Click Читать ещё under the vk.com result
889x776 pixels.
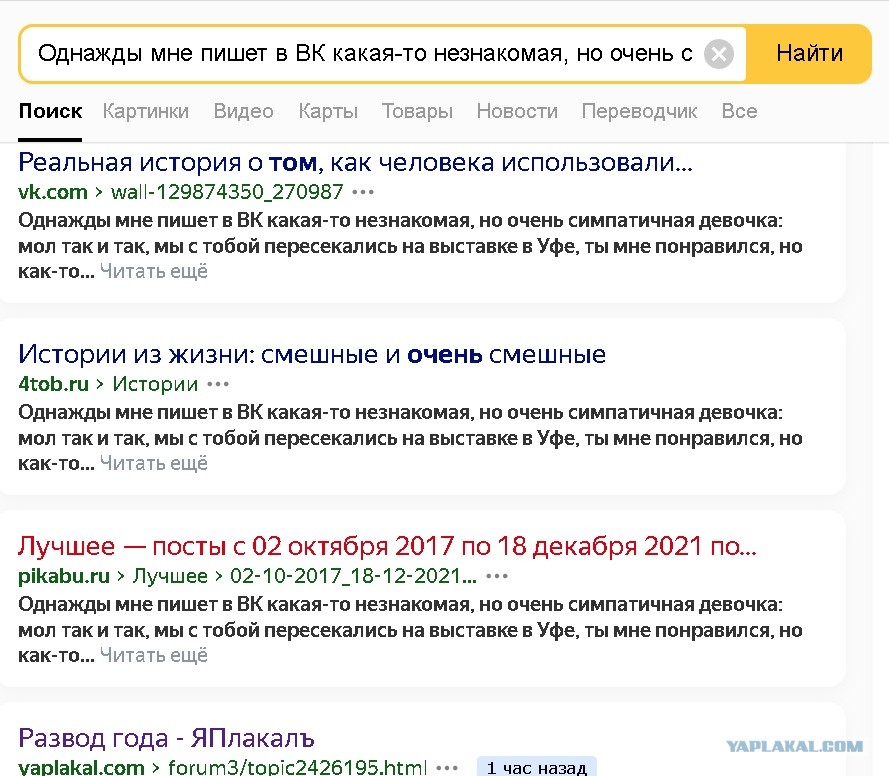pyautogui.click(x=154, y=271)
